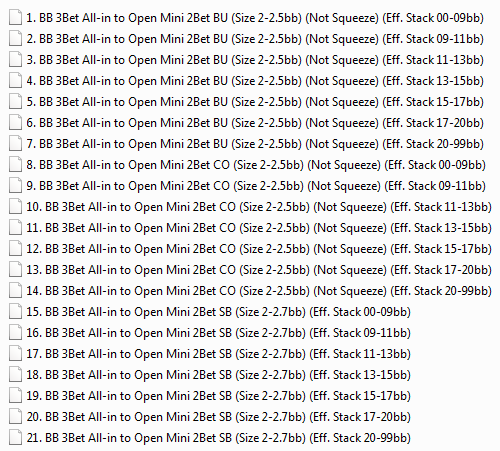Viewport: 500px width, 451px height.
Task: Select item 10 CO Eff. Stack 11-13bb
Action: 259,207
